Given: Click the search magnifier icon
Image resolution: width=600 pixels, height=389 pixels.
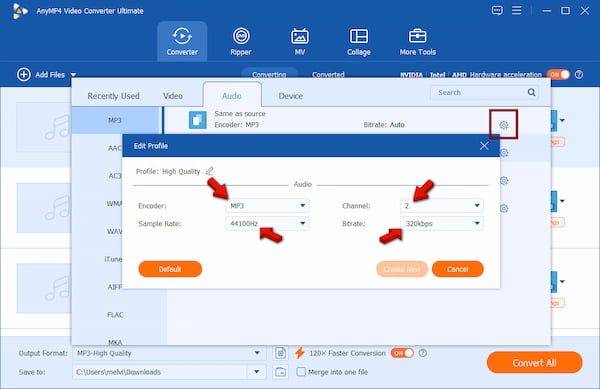Looking at the screenshot, I should [531, 92].
